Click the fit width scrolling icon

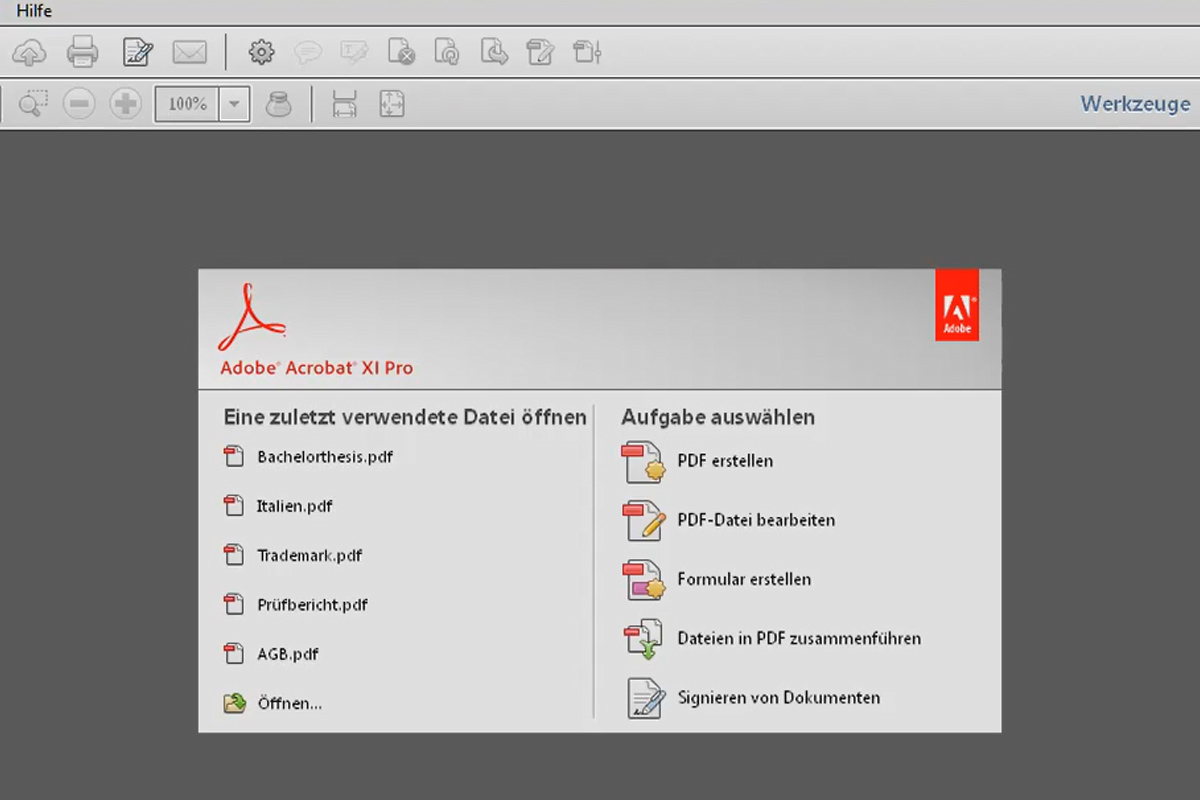click(x=344, y=104)
